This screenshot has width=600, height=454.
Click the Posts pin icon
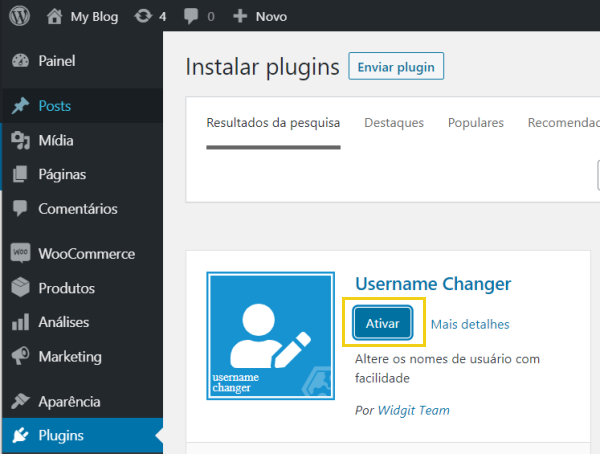coord(20,106)
